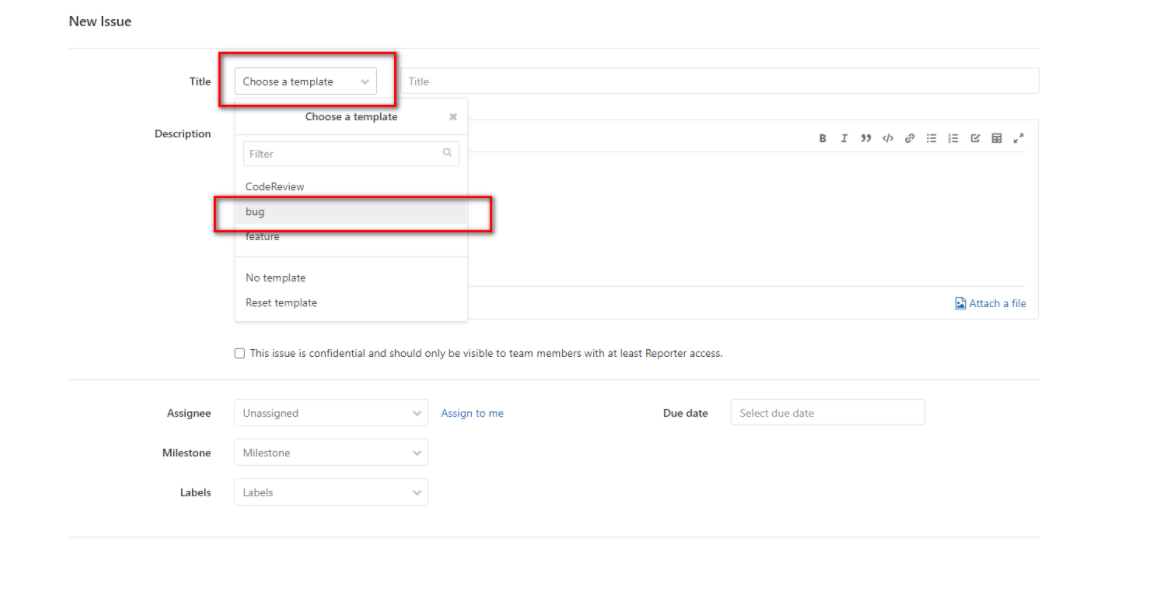Screen dimensions: 1153x590
Task: Insert code formatting
Action: coord(888,138)
